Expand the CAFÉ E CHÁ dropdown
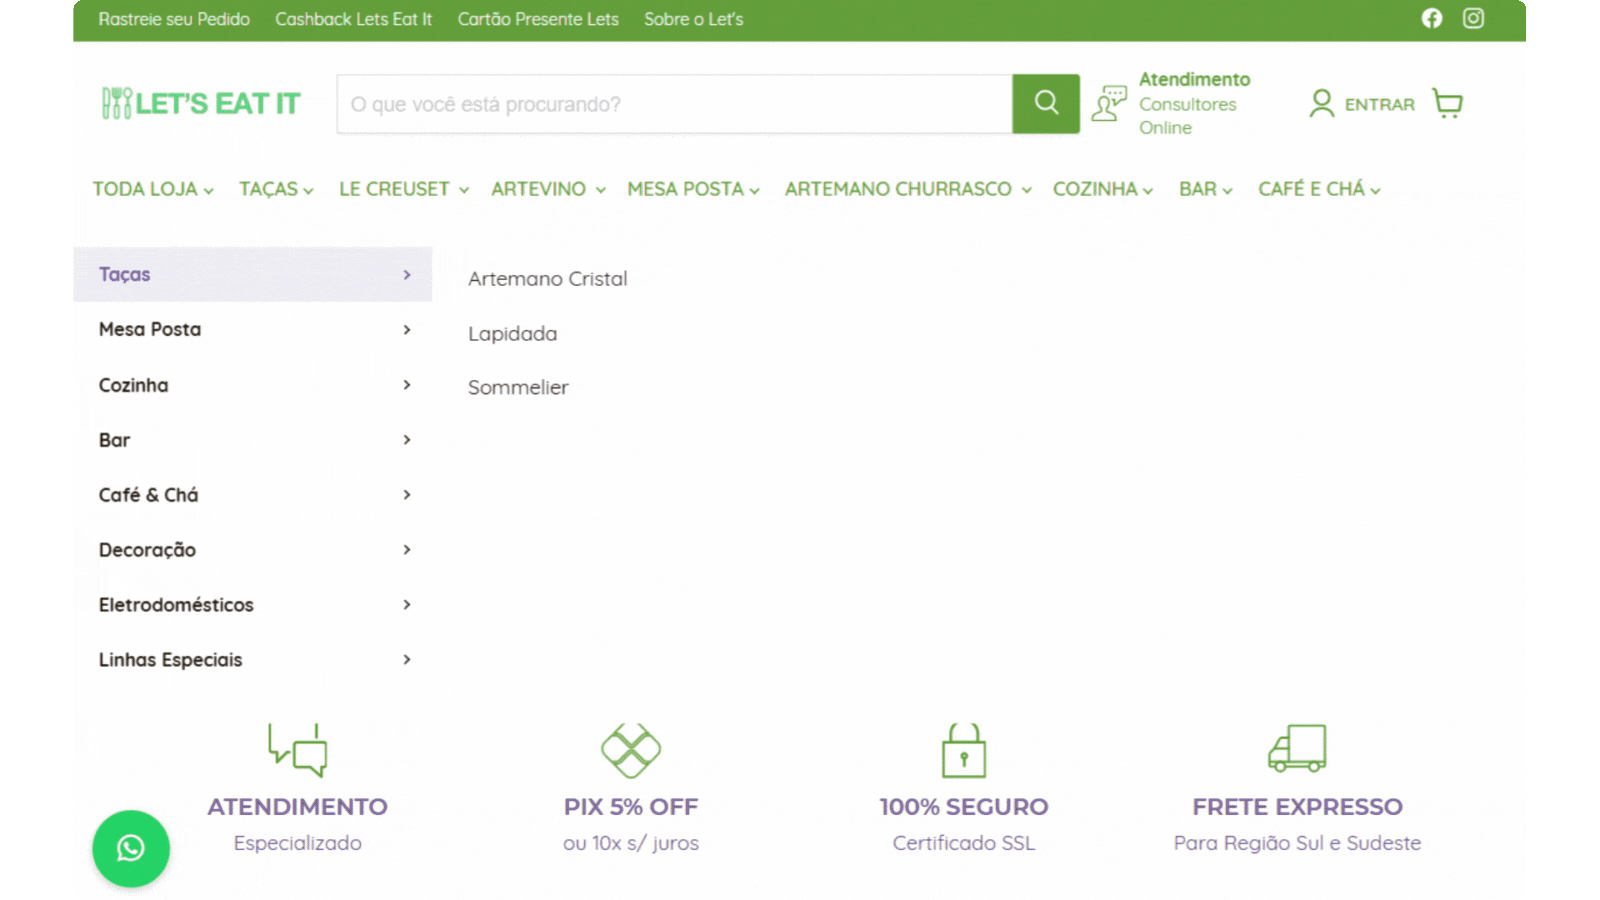The image size is (1600, 900). pos(1319,189)
